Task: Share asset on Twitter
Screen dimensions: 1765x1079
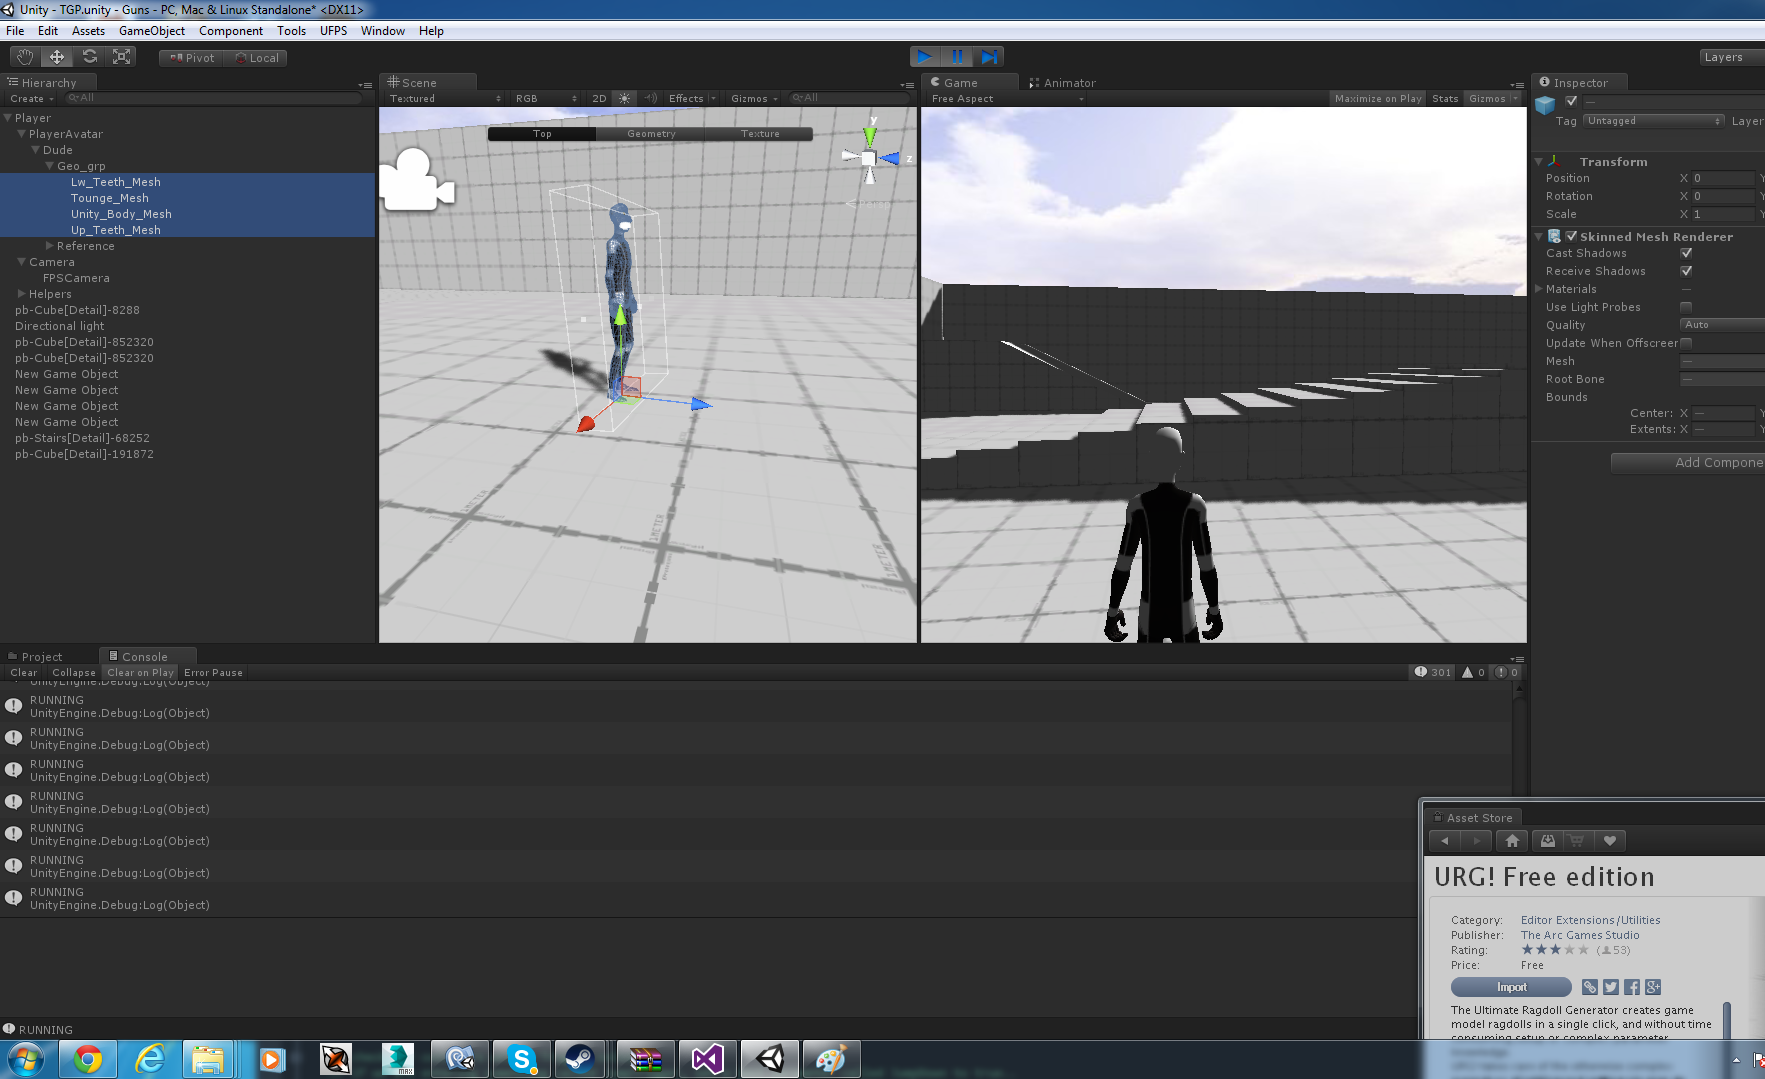Action: (x=1611, y=987)
